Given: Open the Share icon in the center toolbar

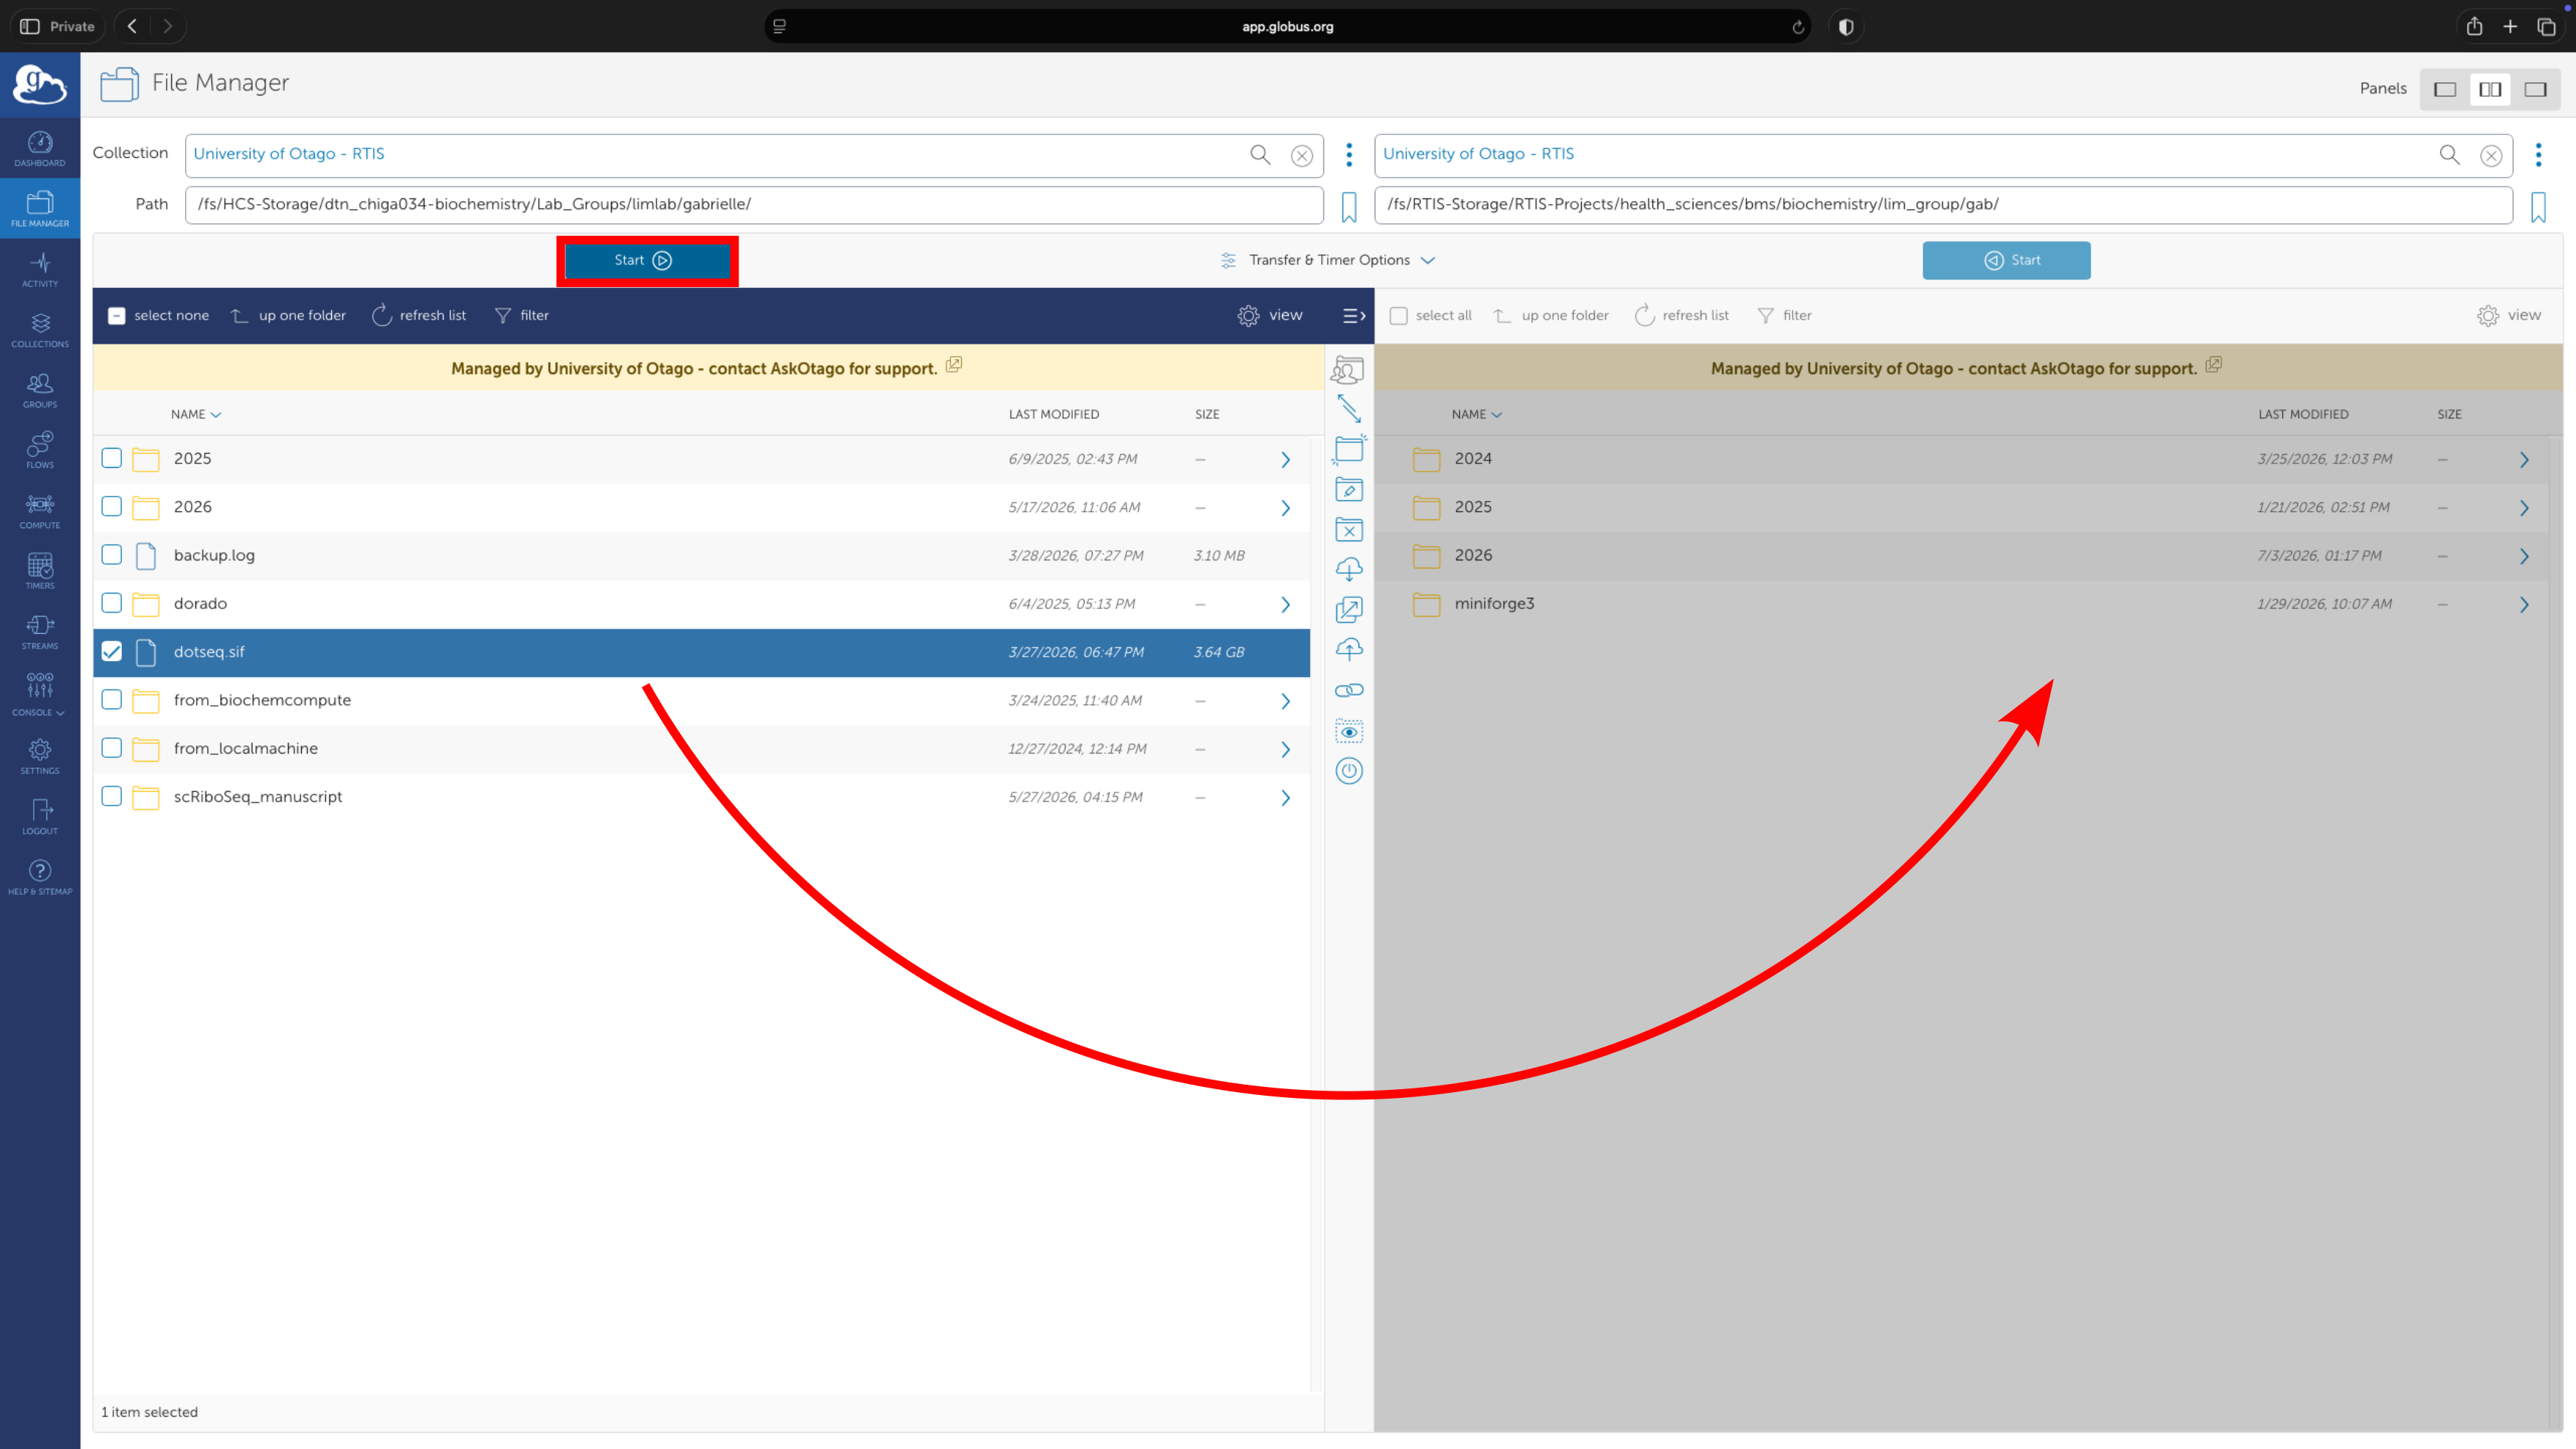Looking at the screenshot, I should click(1348, 370).
